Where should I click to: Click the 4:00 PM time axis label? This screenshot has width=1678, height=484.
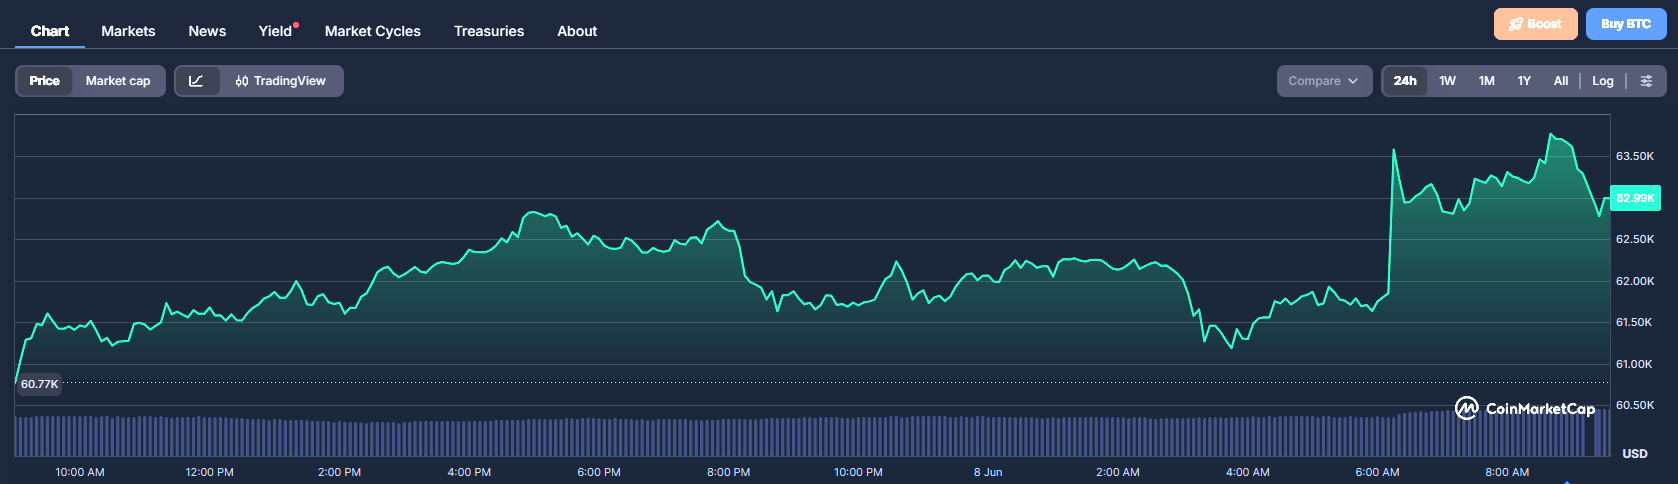point(469,472)
